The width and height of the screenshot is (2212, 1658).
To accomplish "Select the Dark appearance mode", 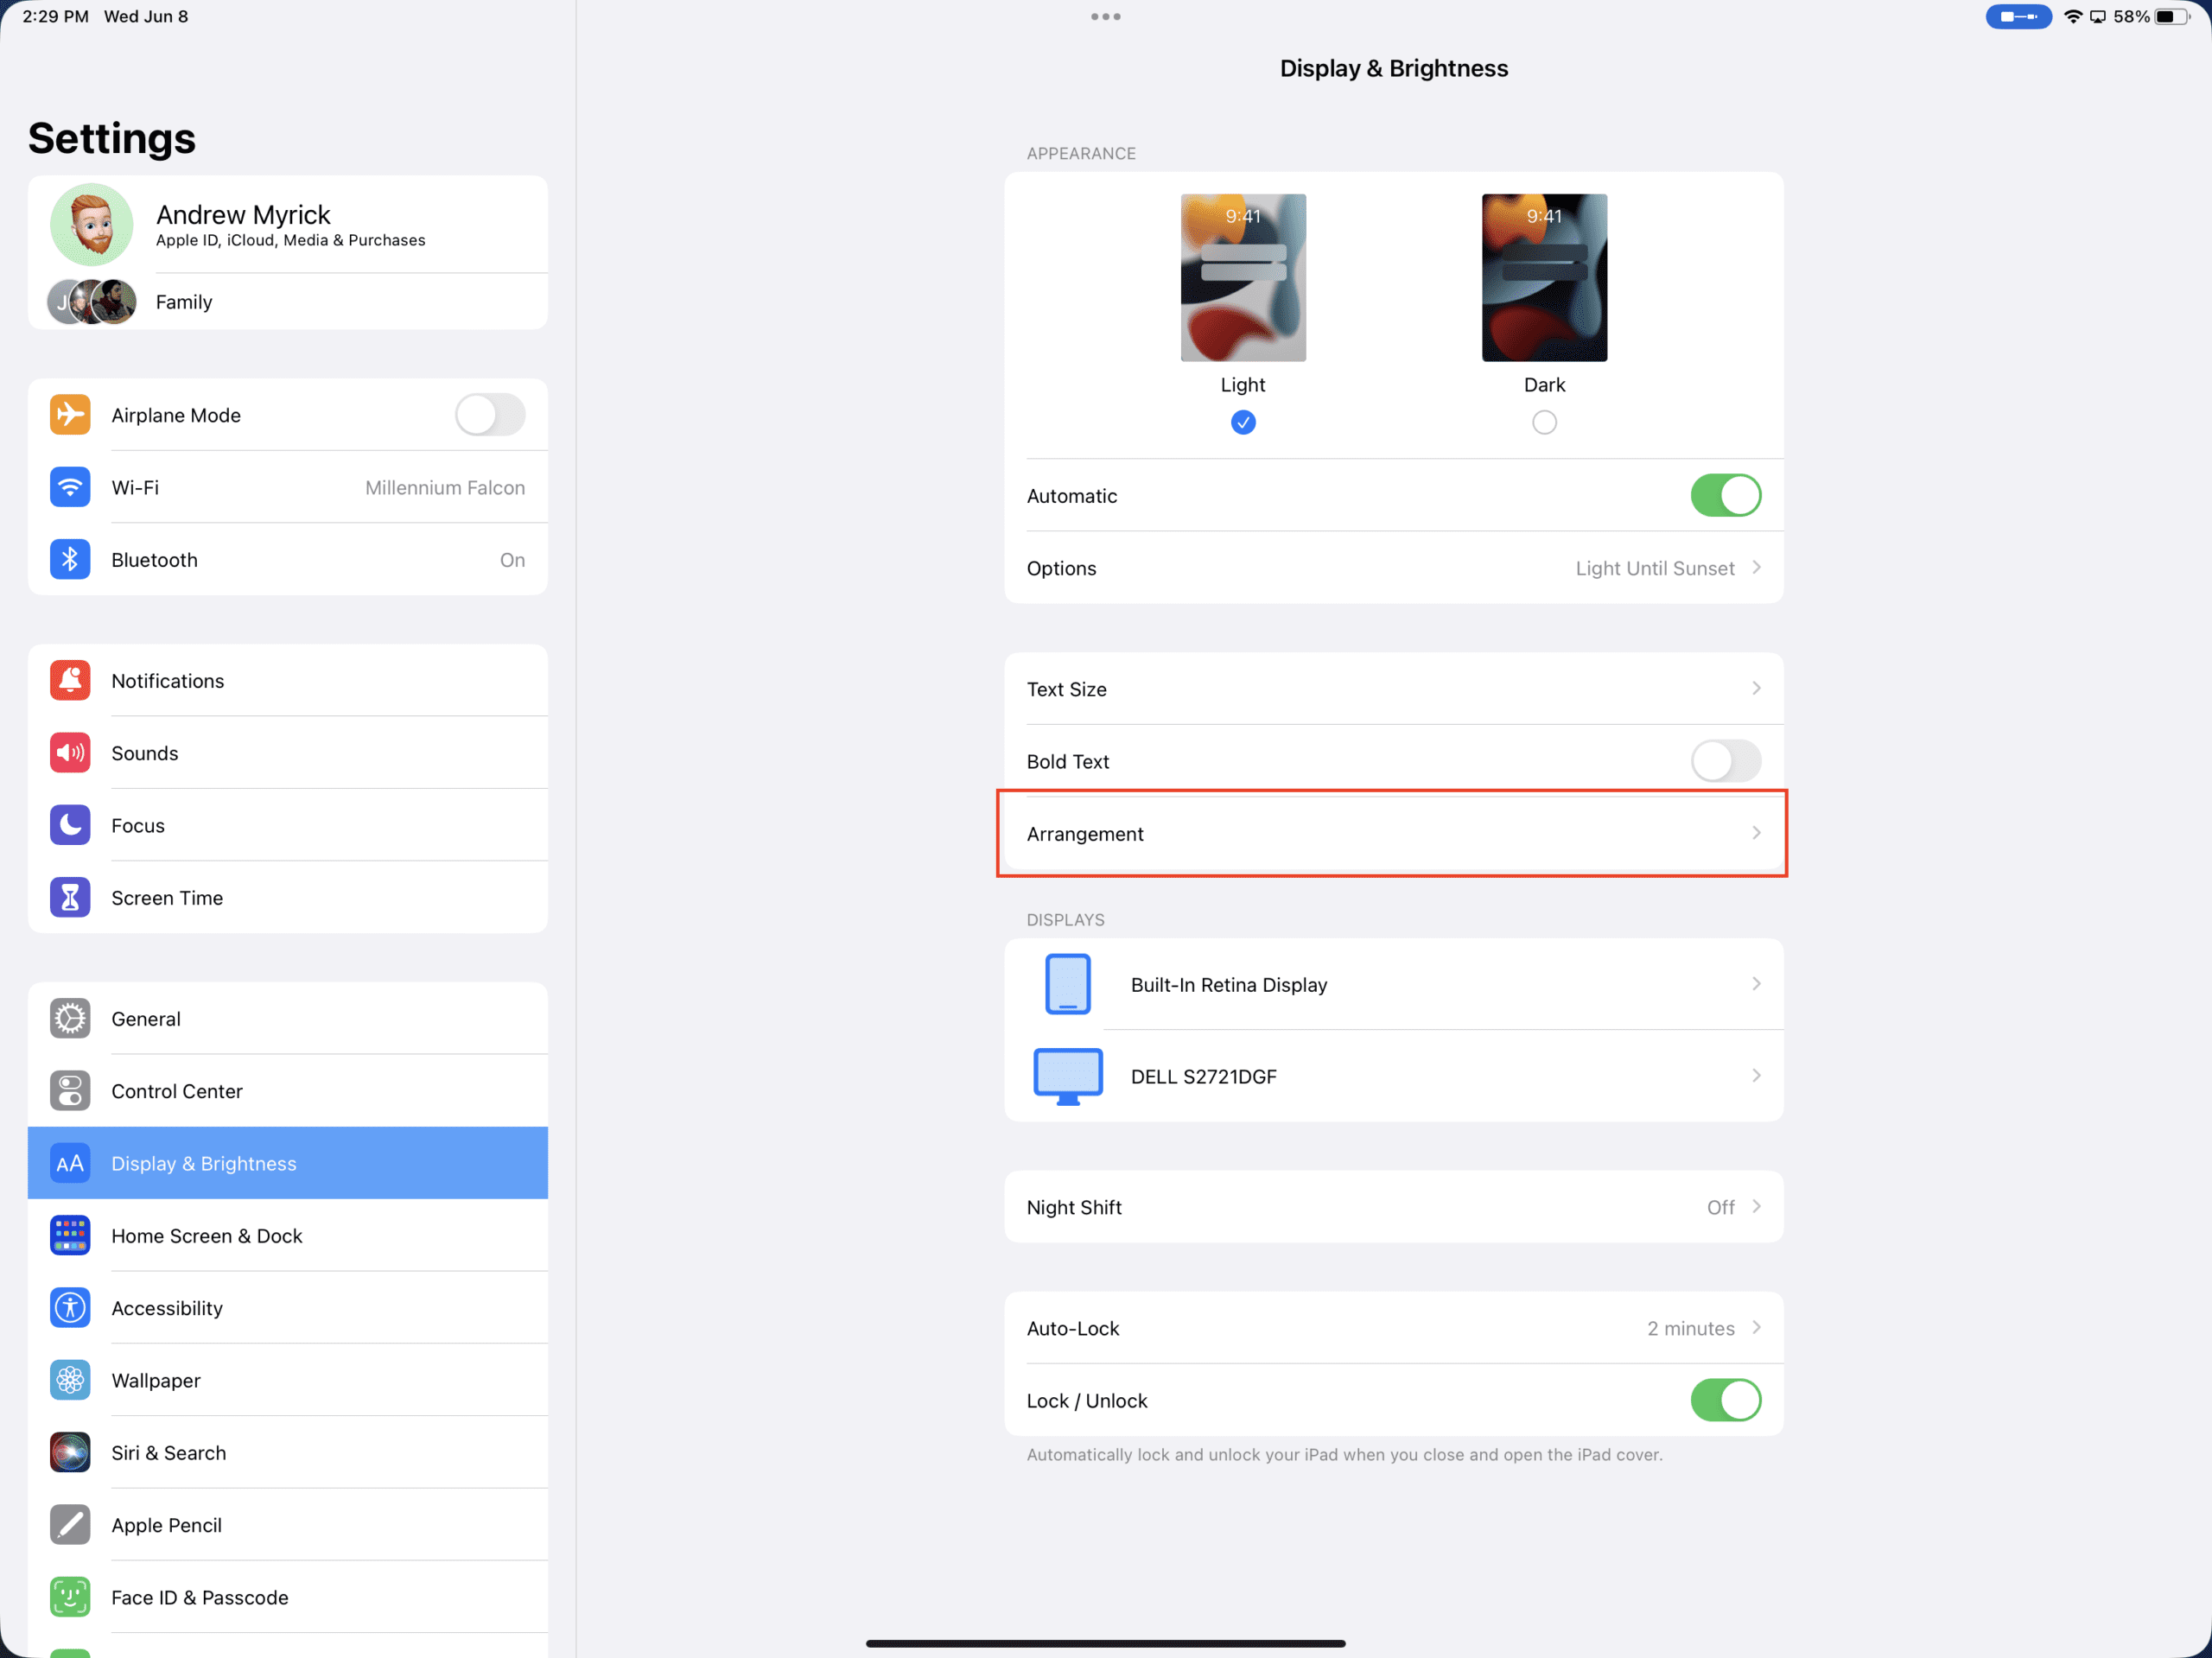I will (1541, 422).
